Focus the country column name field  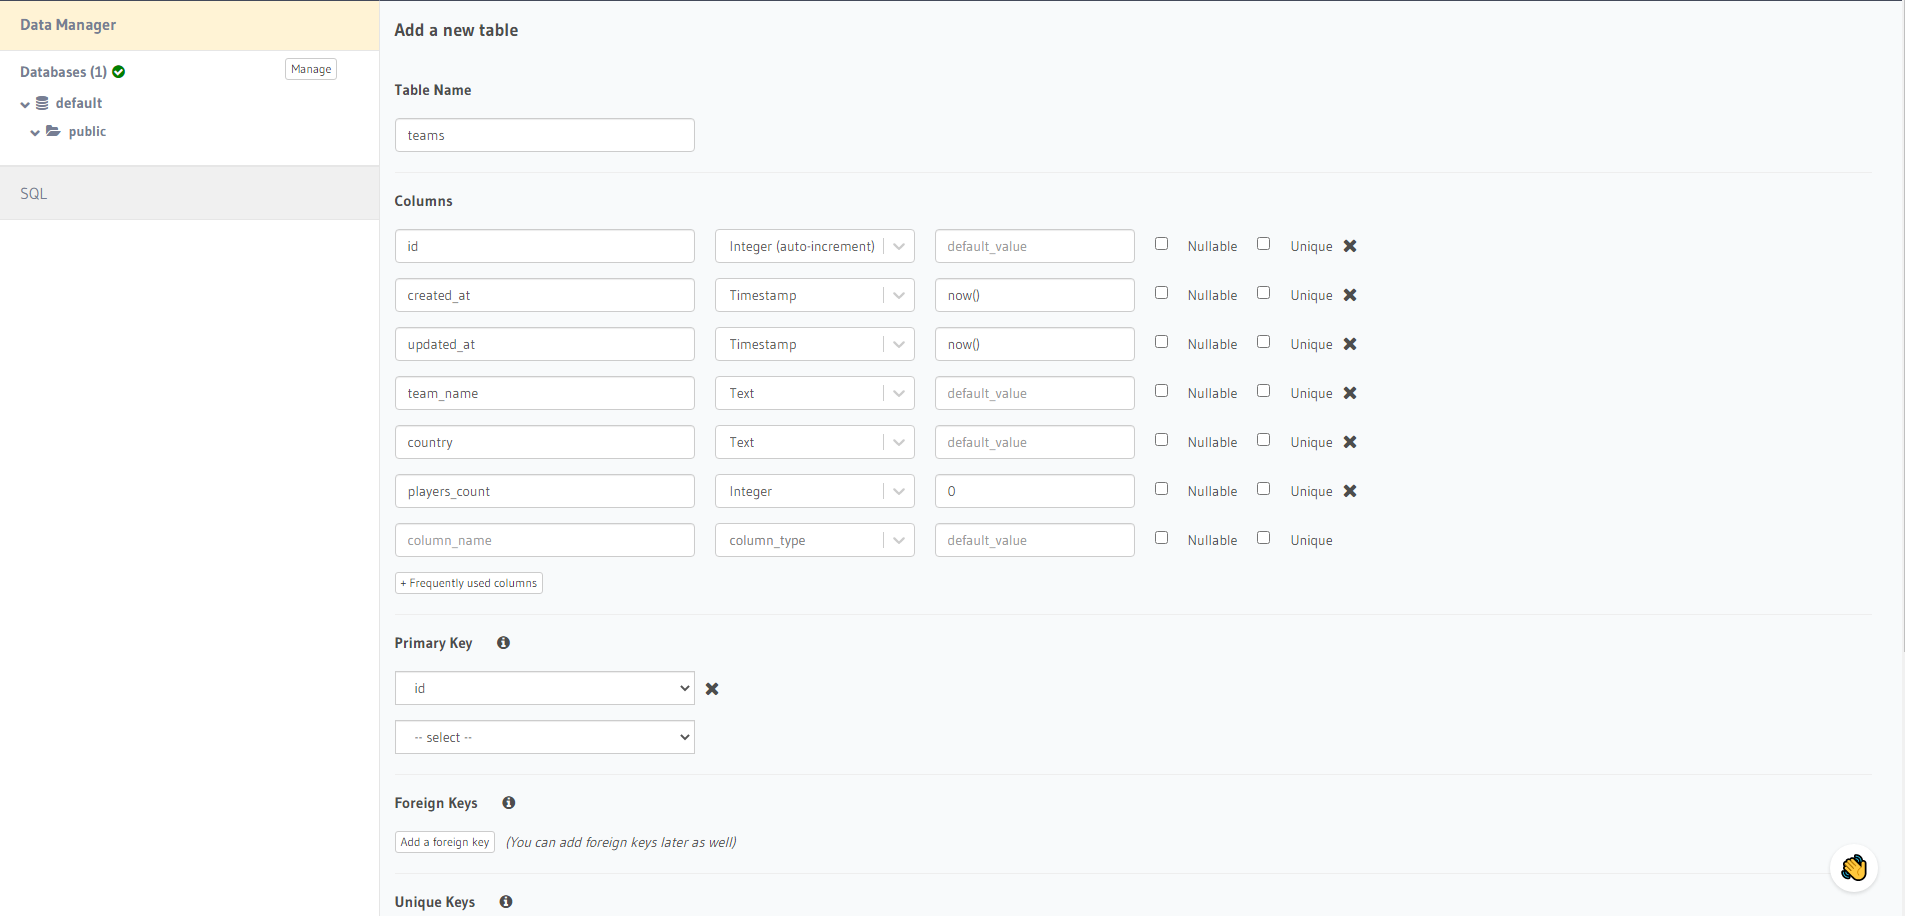[545, 442]
